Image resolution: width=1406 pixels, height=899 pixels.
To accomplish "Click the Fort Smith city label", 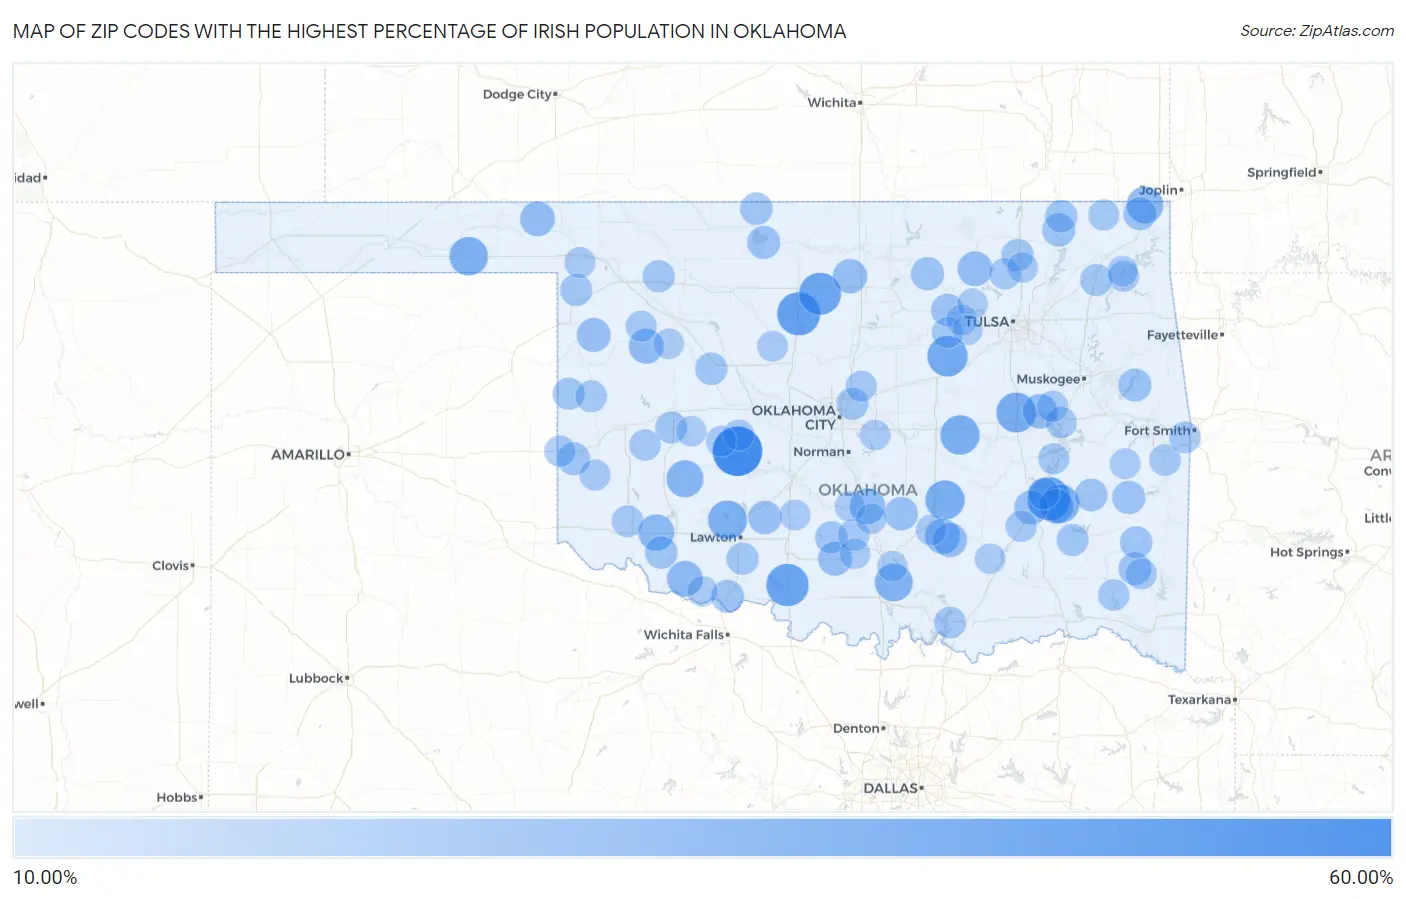I will coord(1157,430).
